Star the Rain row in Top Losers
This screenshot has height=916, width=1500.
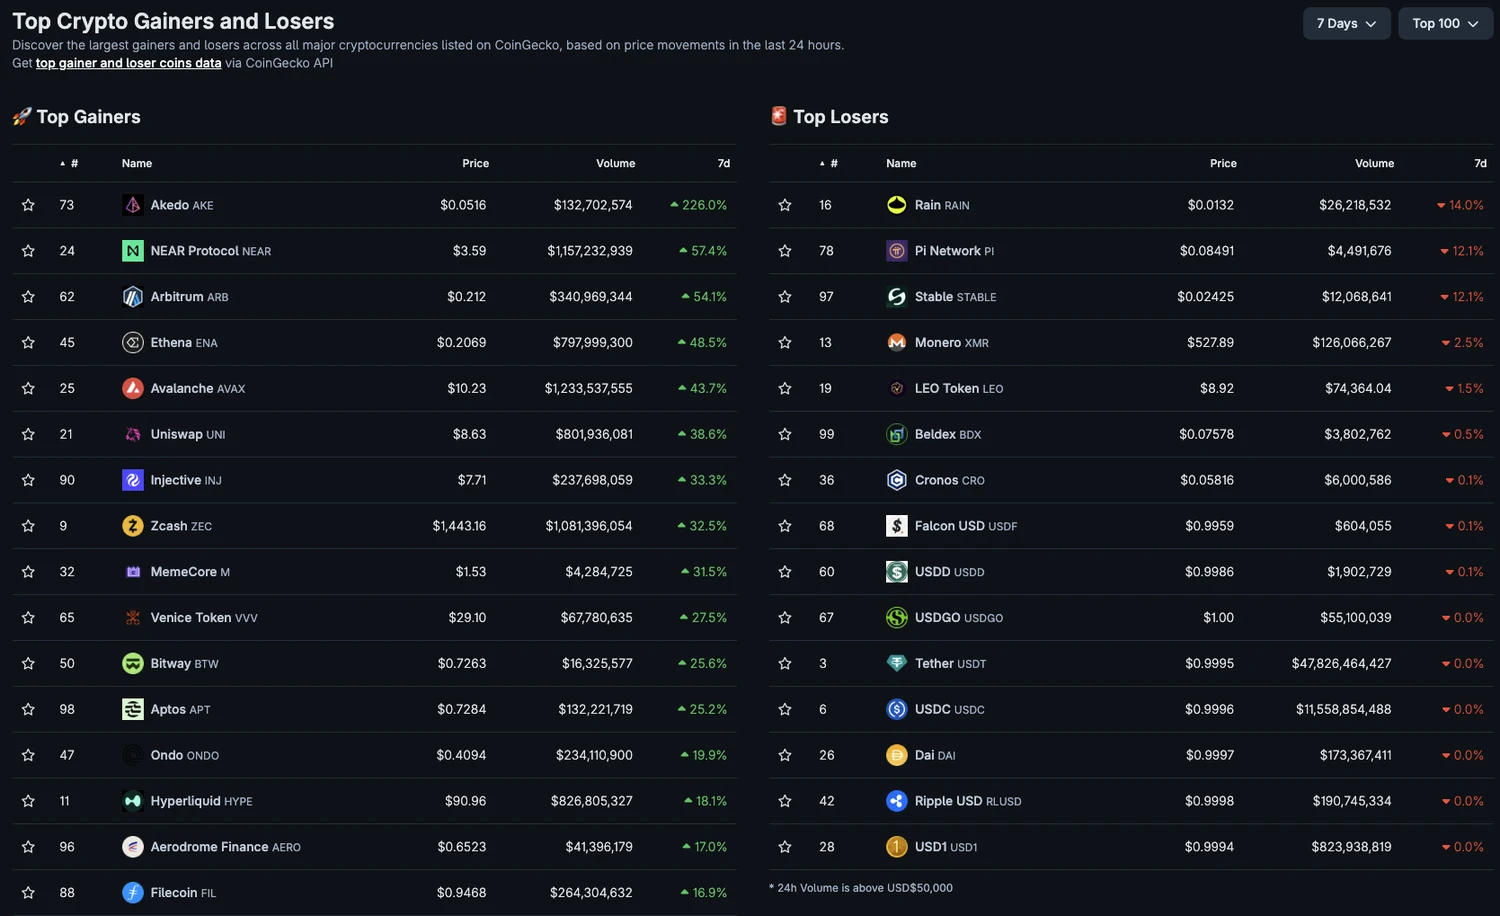[785, 205]
